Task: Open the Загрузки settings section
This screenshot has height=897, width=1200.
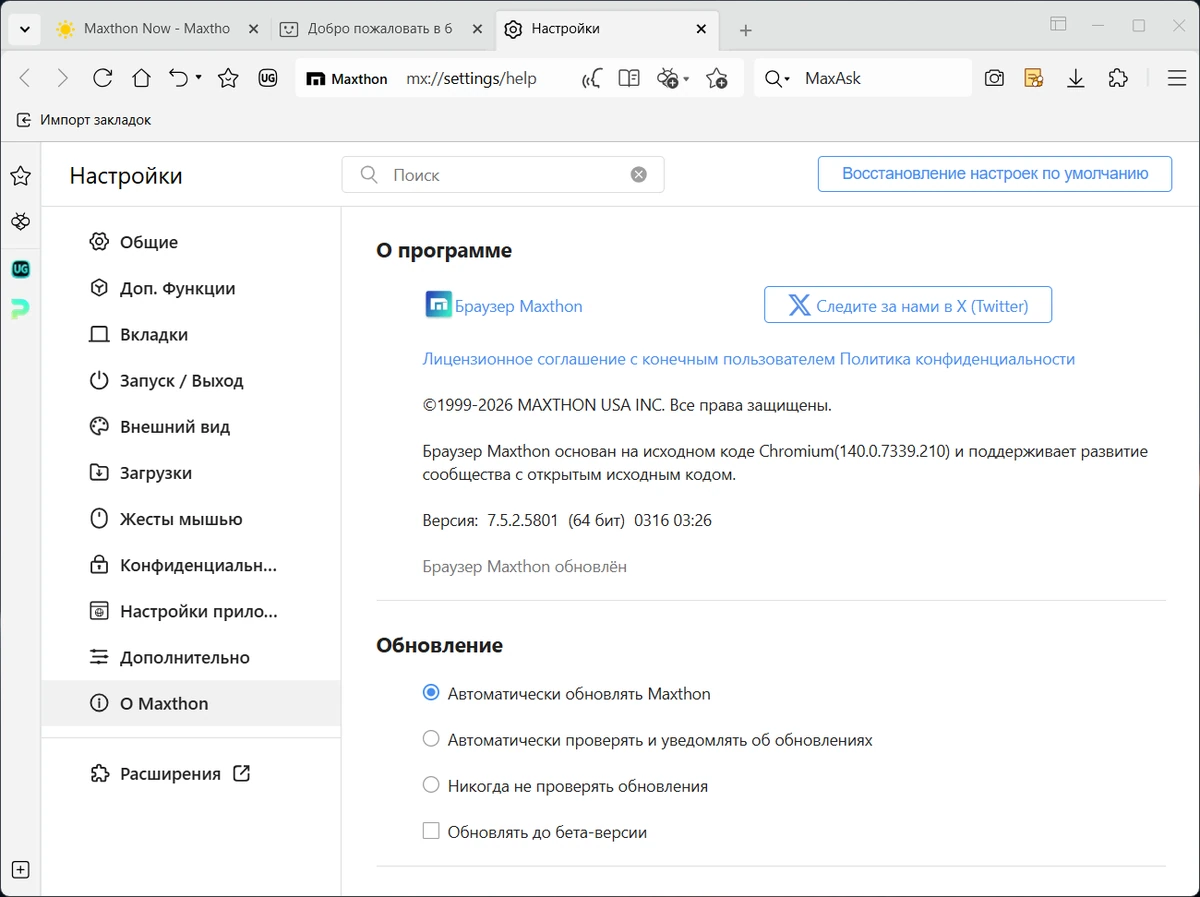Action: (x=191, y=473)
